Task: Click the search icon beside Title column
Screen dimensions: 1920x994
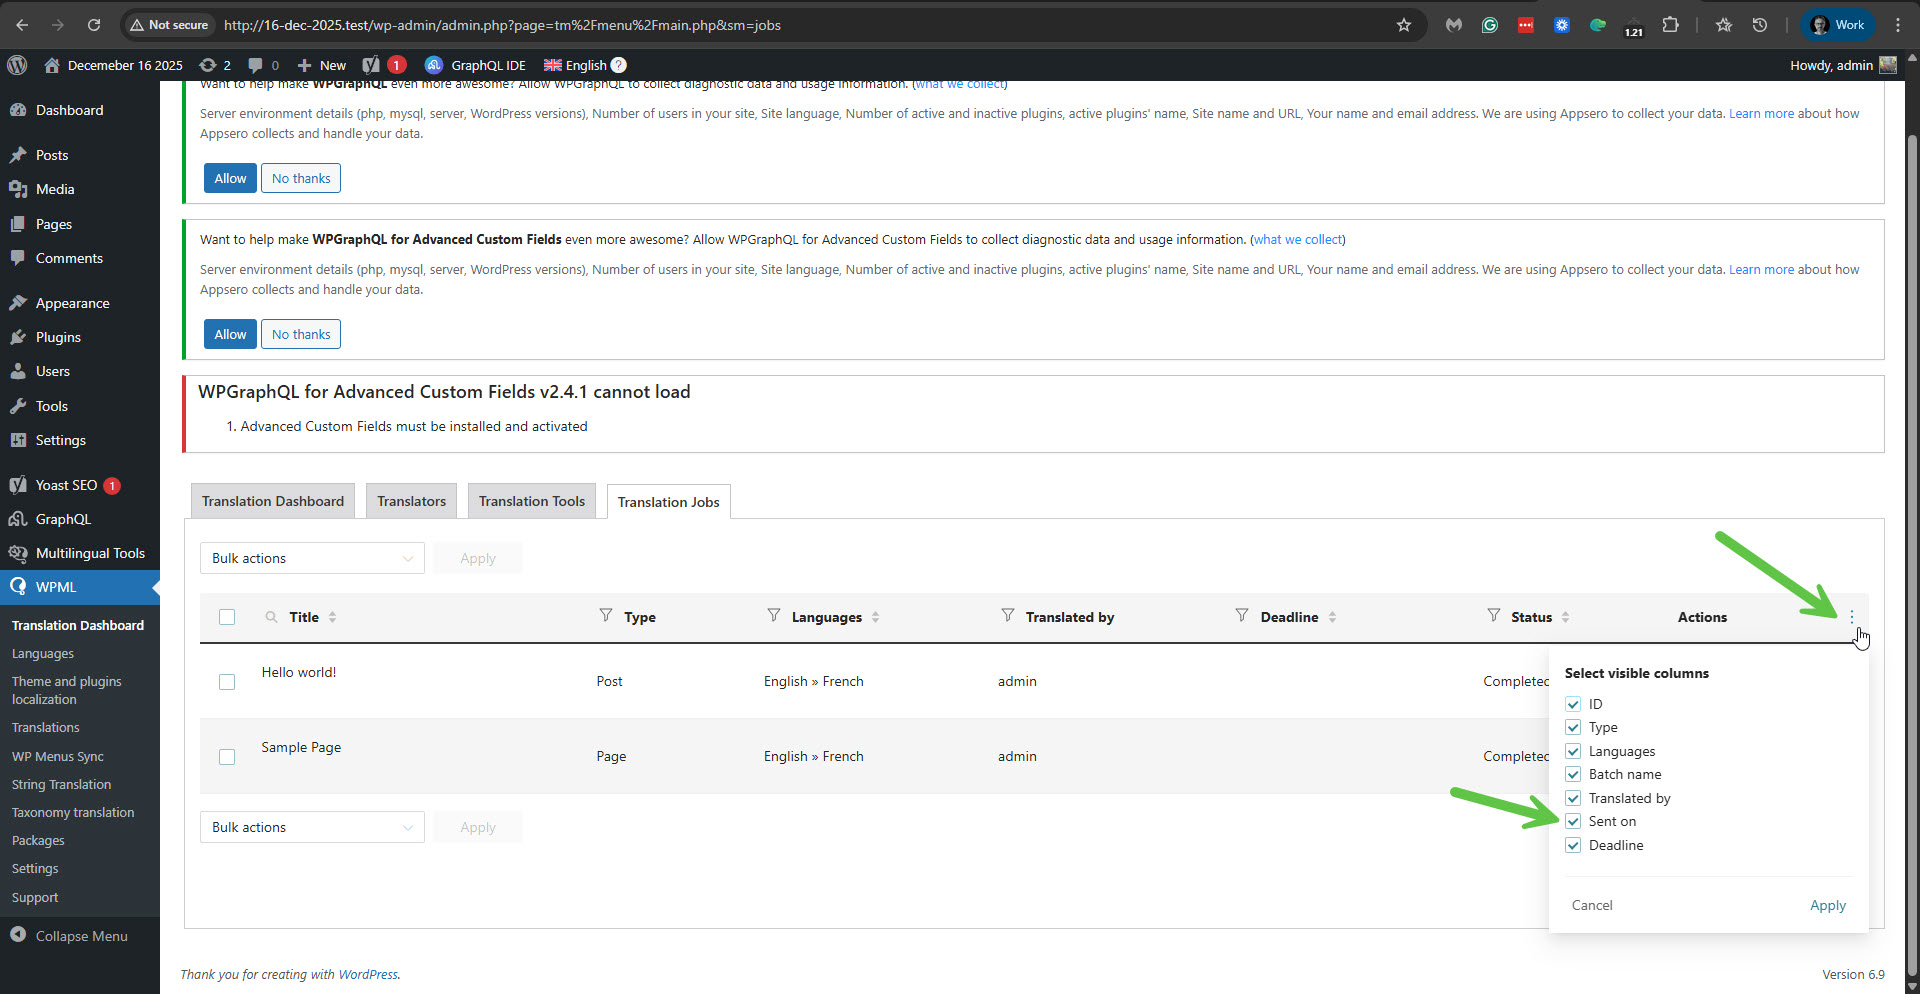Action: click(x=271, y=617)
